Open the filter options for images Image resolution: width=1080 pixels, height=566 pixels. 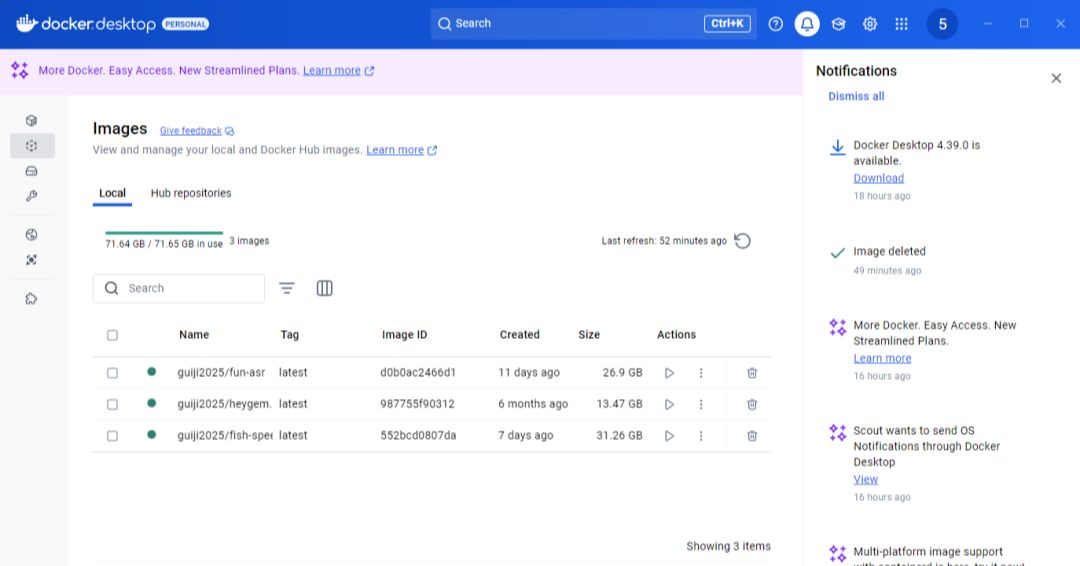point(287,288)
